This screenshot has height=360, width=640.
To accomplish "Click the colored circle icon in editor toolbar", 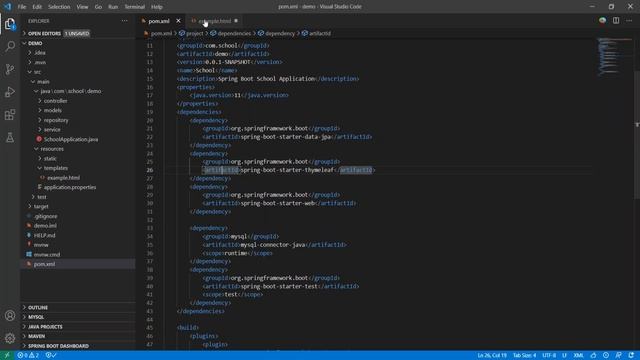I will 602,20.
